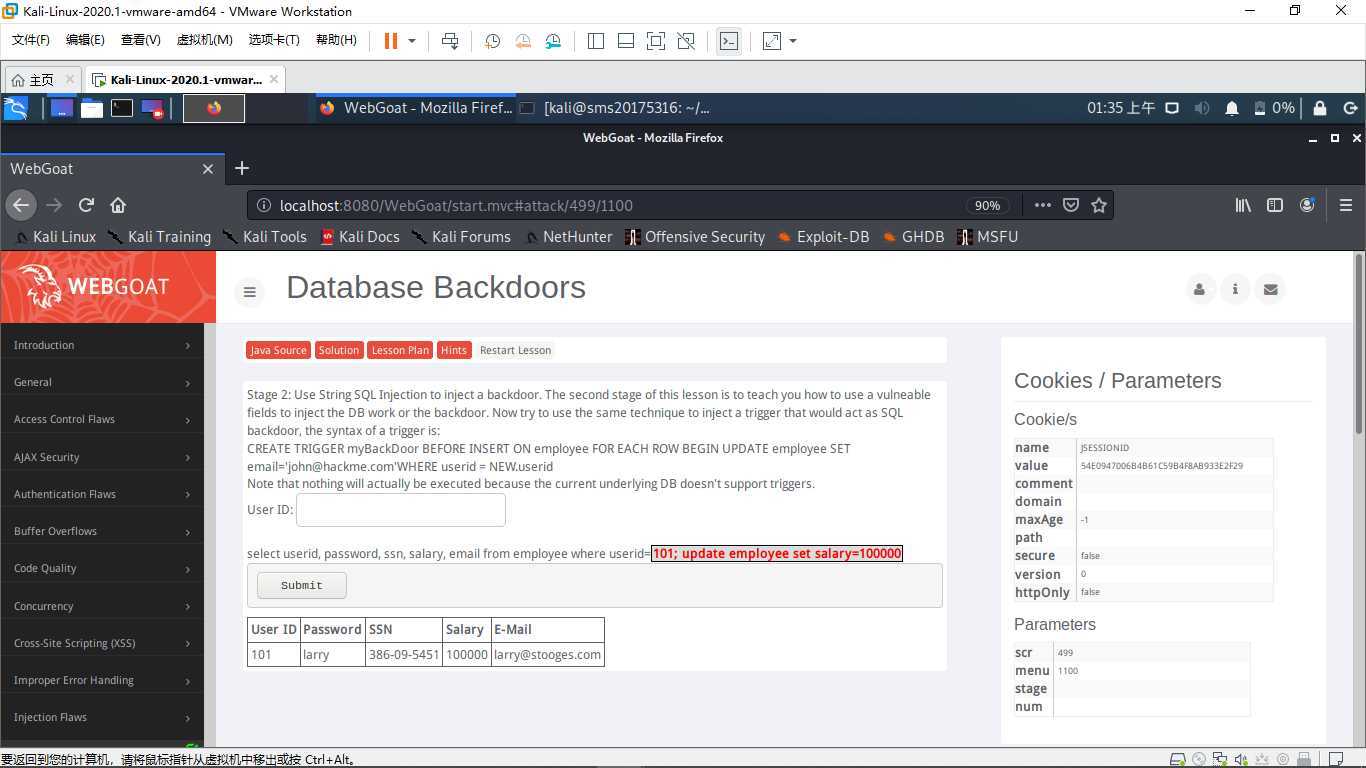Viewport: 1366px width, 768px height.
Task: Click Restart Lesson
Action: point(515,350)
